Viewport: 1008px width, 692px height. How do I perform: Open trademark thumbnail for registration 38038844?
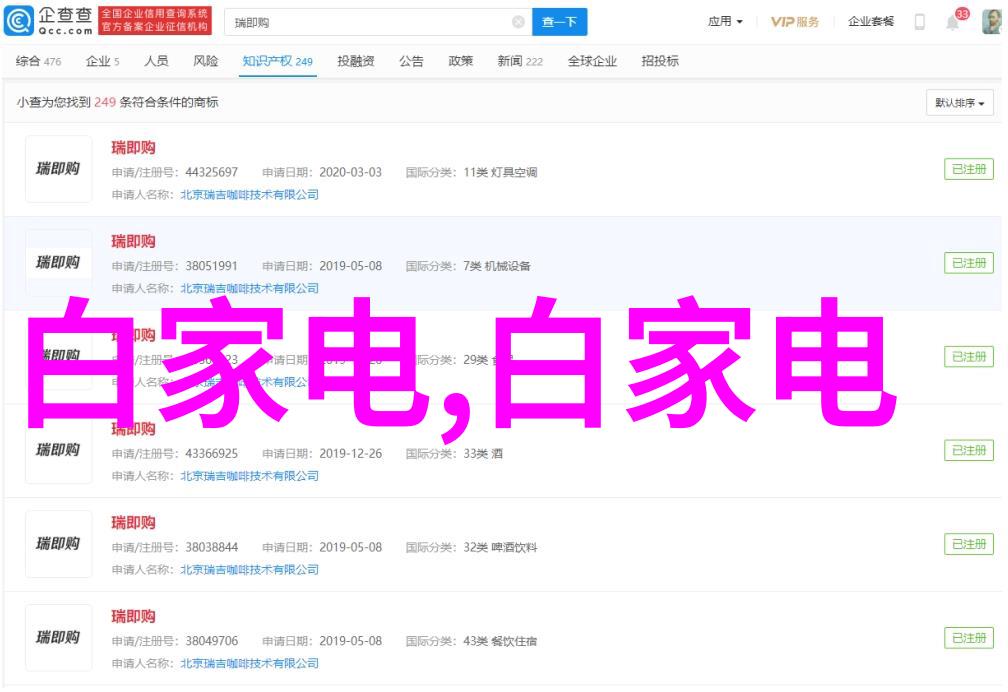point(58,544)
